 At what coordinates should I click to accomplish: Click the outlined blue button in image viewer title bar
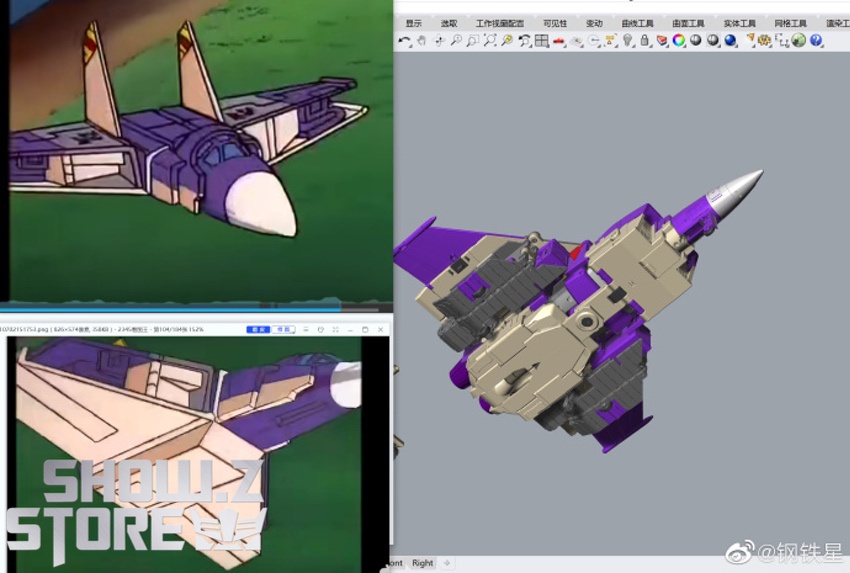coord(284,330)
